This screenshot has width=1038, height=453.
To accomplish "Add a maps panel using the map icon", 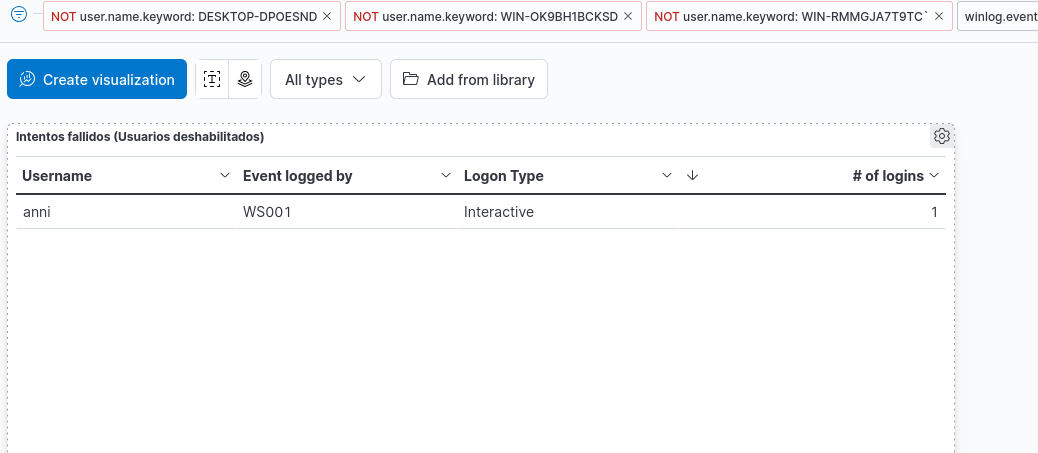I will [245, 79].
